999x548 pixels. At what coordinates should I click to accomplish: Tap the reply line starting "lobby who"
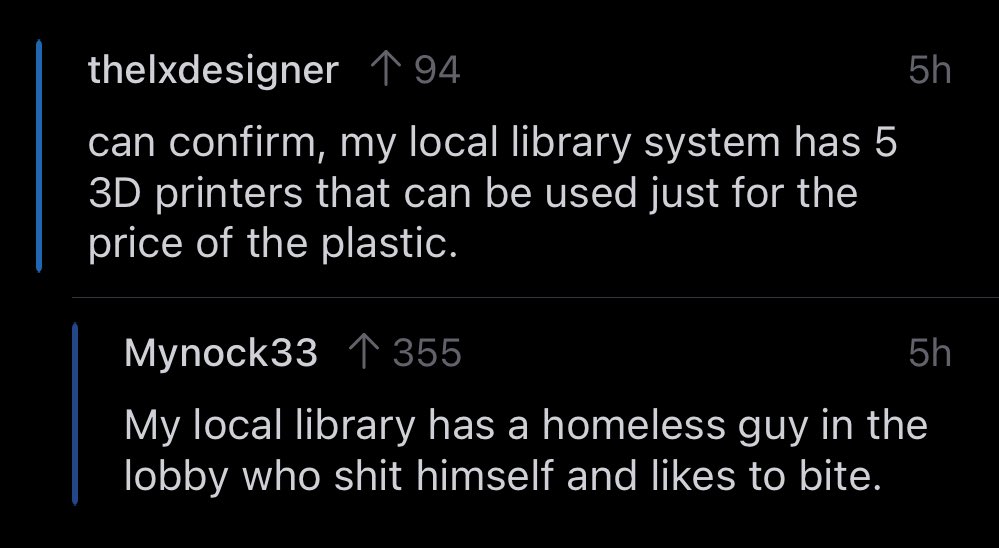pyautogui.click(x=503, y=474)
